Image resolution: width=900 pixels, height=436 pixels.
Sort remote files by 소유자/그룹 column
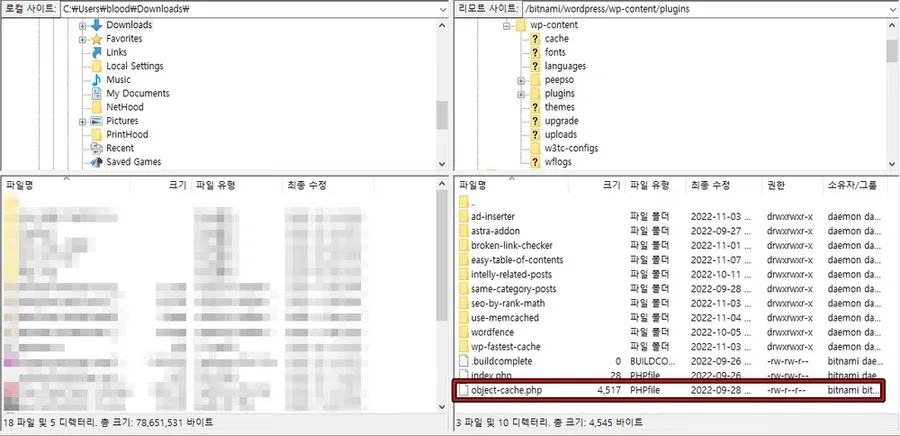point(854,185)
